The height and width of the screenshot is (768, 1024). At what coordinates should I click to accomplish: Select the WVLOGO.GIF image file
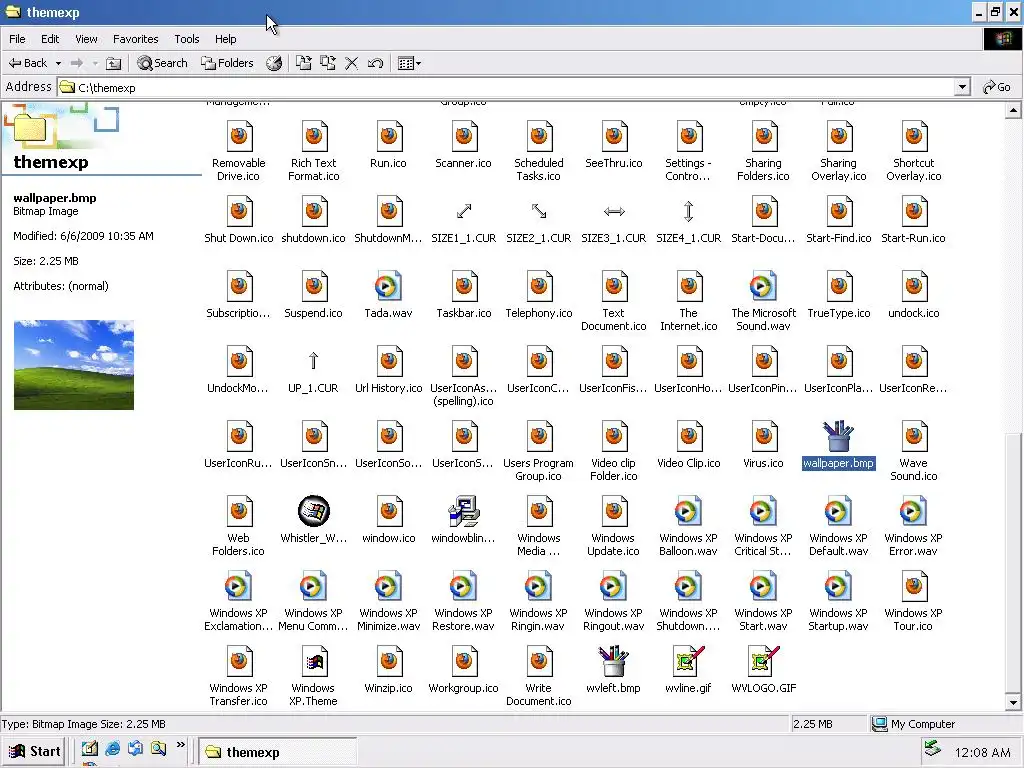click(763, 671)
